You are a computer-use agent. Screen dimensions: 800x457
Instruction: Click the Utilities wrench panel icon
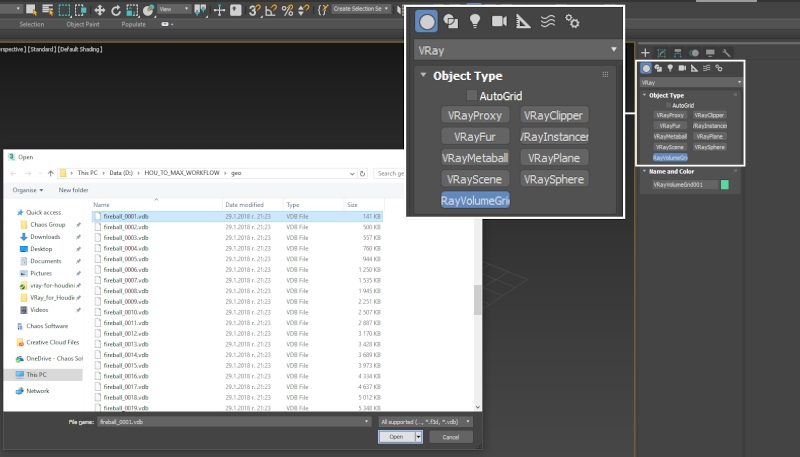(x=727, y=52)
